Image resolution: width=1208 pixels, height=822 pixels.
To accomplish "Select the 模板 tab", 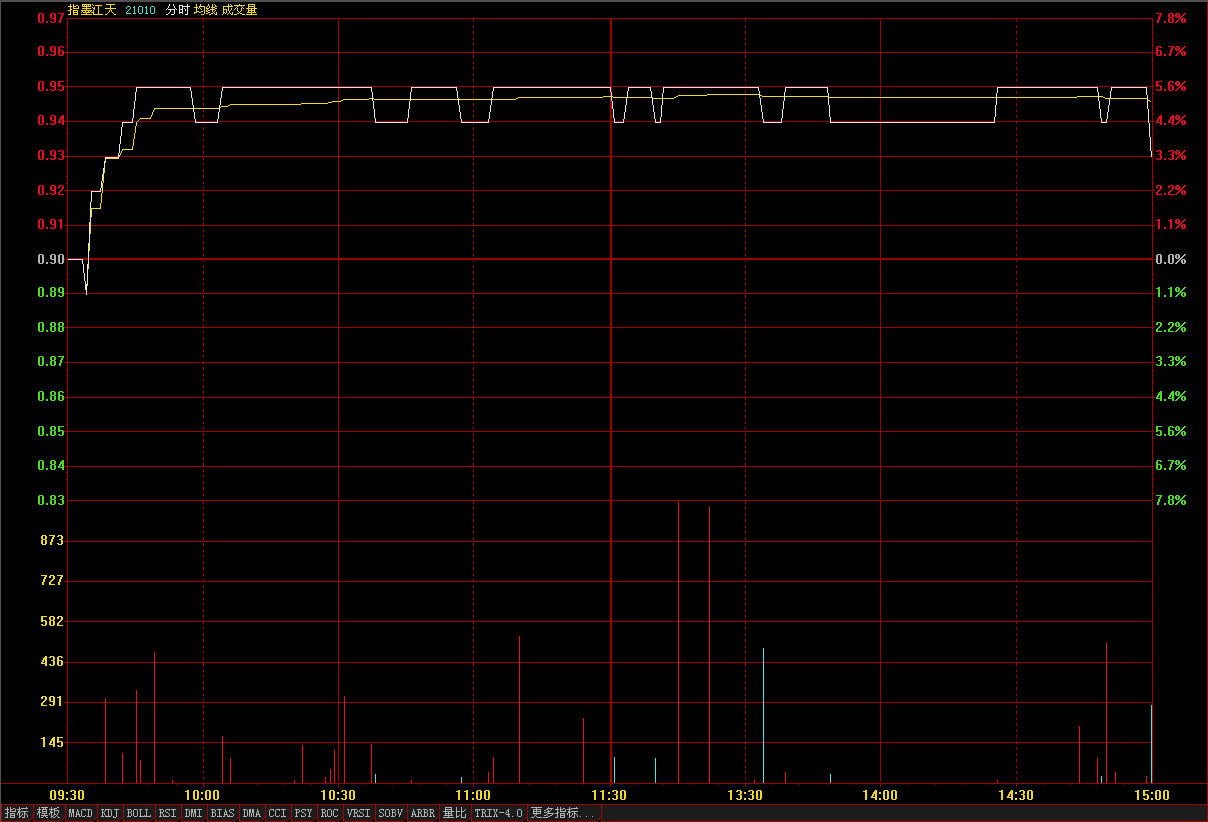I will pyautogui.click(x=49, y=813).
